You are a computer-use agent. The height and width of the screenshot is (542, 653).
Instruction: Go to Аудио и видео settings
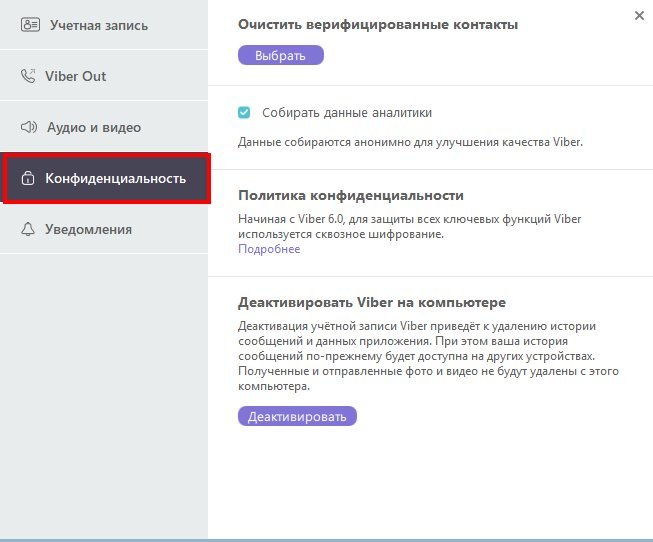93,127
